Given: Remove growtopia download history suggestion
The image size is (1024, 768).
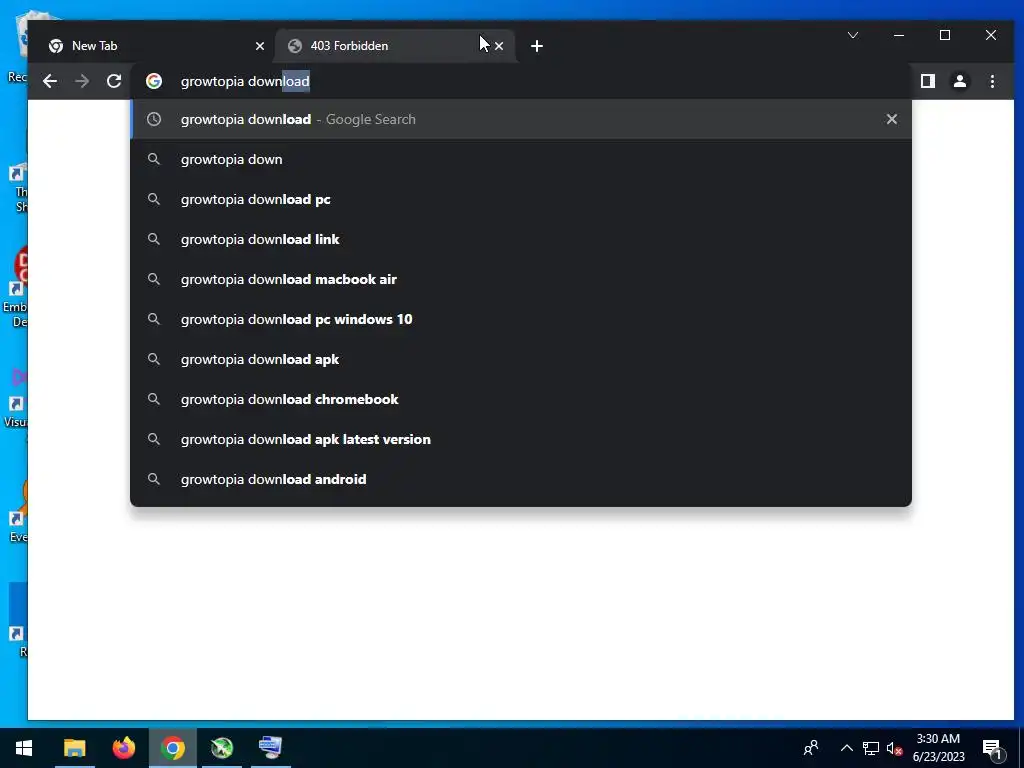Looking at the screenshot, I should (x=891, y=119).
